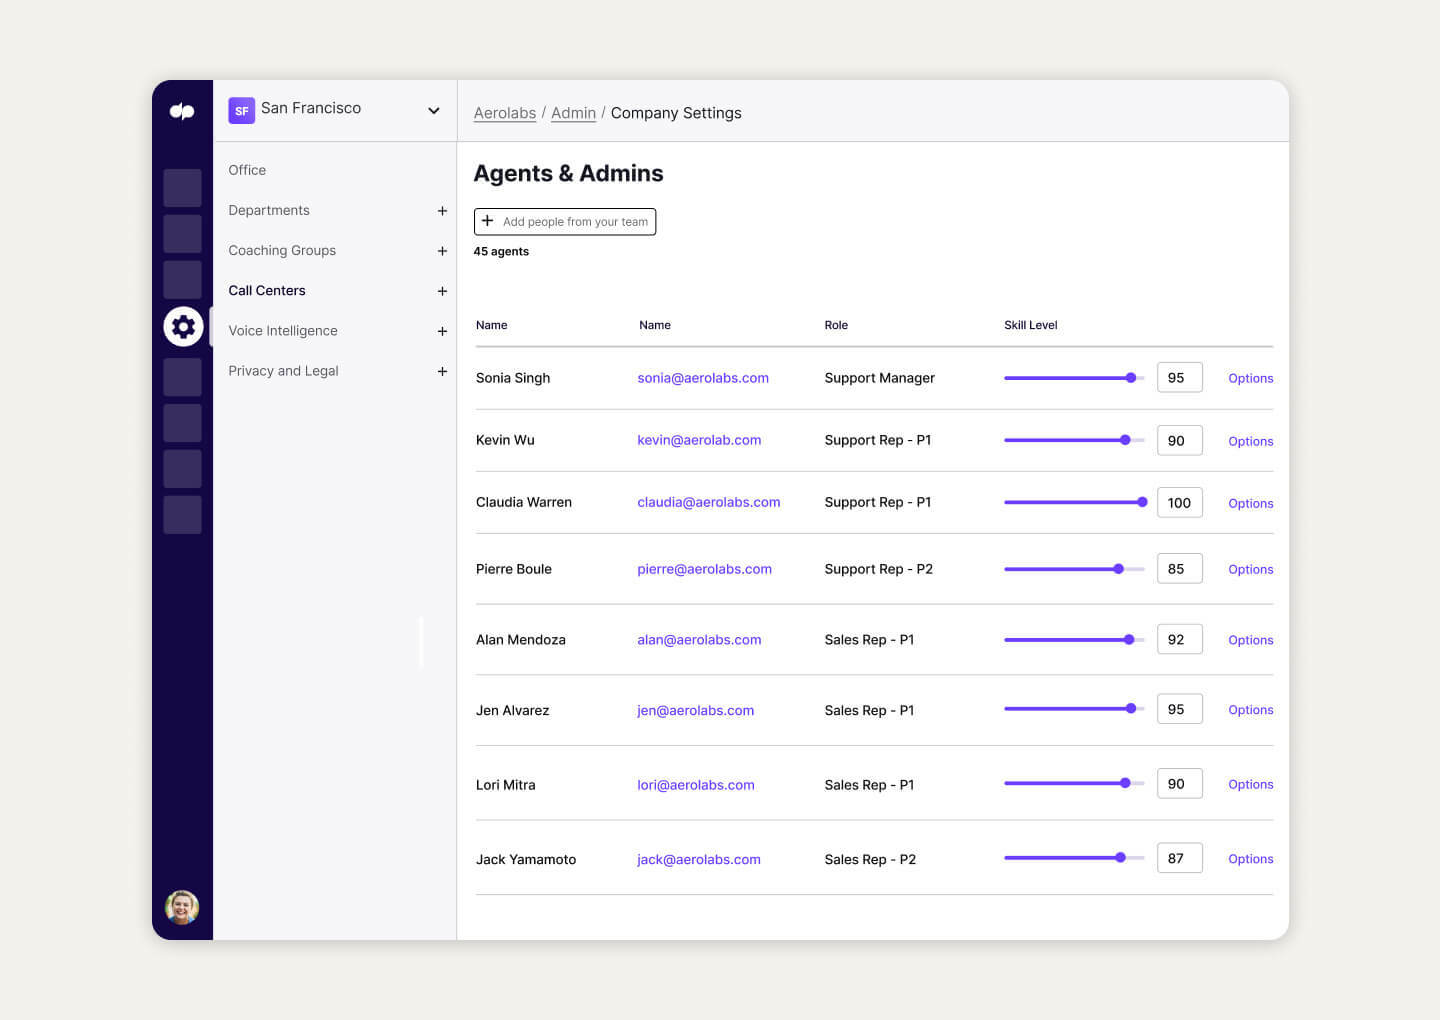Navigate to the Aerolabs breadcrumb link

pos(504,113)
